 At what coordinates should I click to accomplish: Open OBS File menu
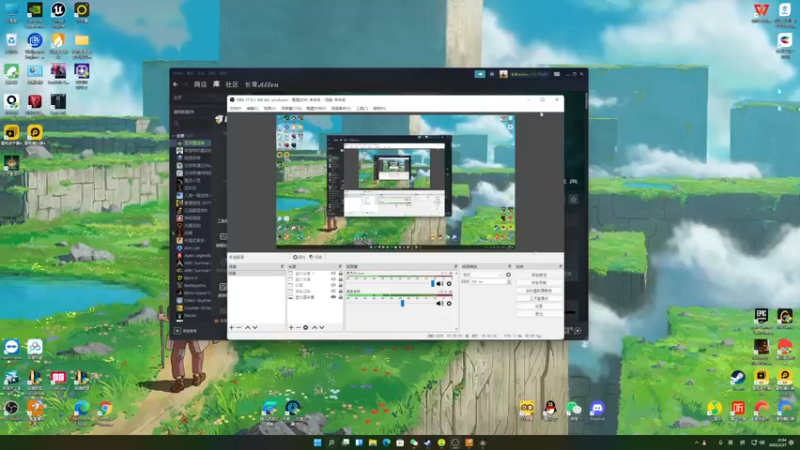(235, 108)
